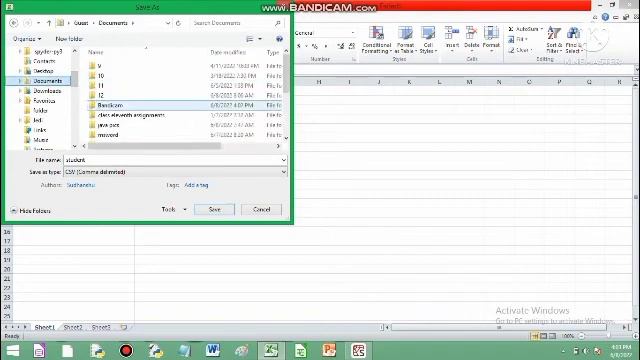Select the Bandicam folder row
Image resolution: width=640 pixels, height=360 pixels.
pos(184,105)
